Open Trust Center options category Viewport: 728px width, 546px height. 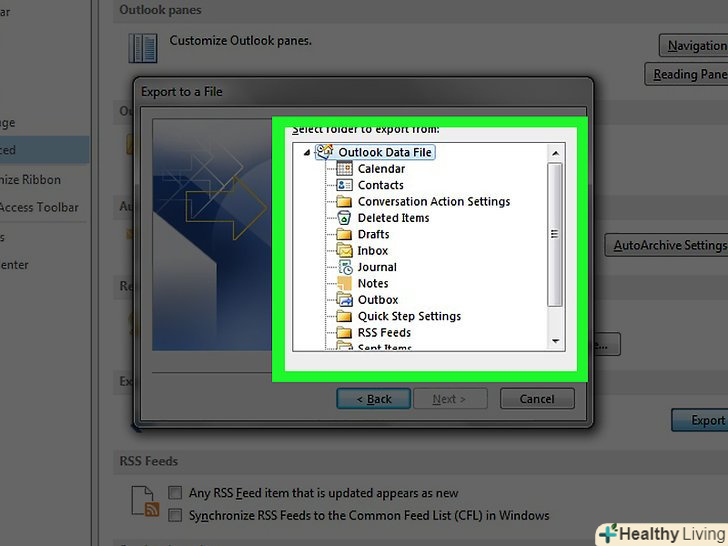click(x=14, y=265)
